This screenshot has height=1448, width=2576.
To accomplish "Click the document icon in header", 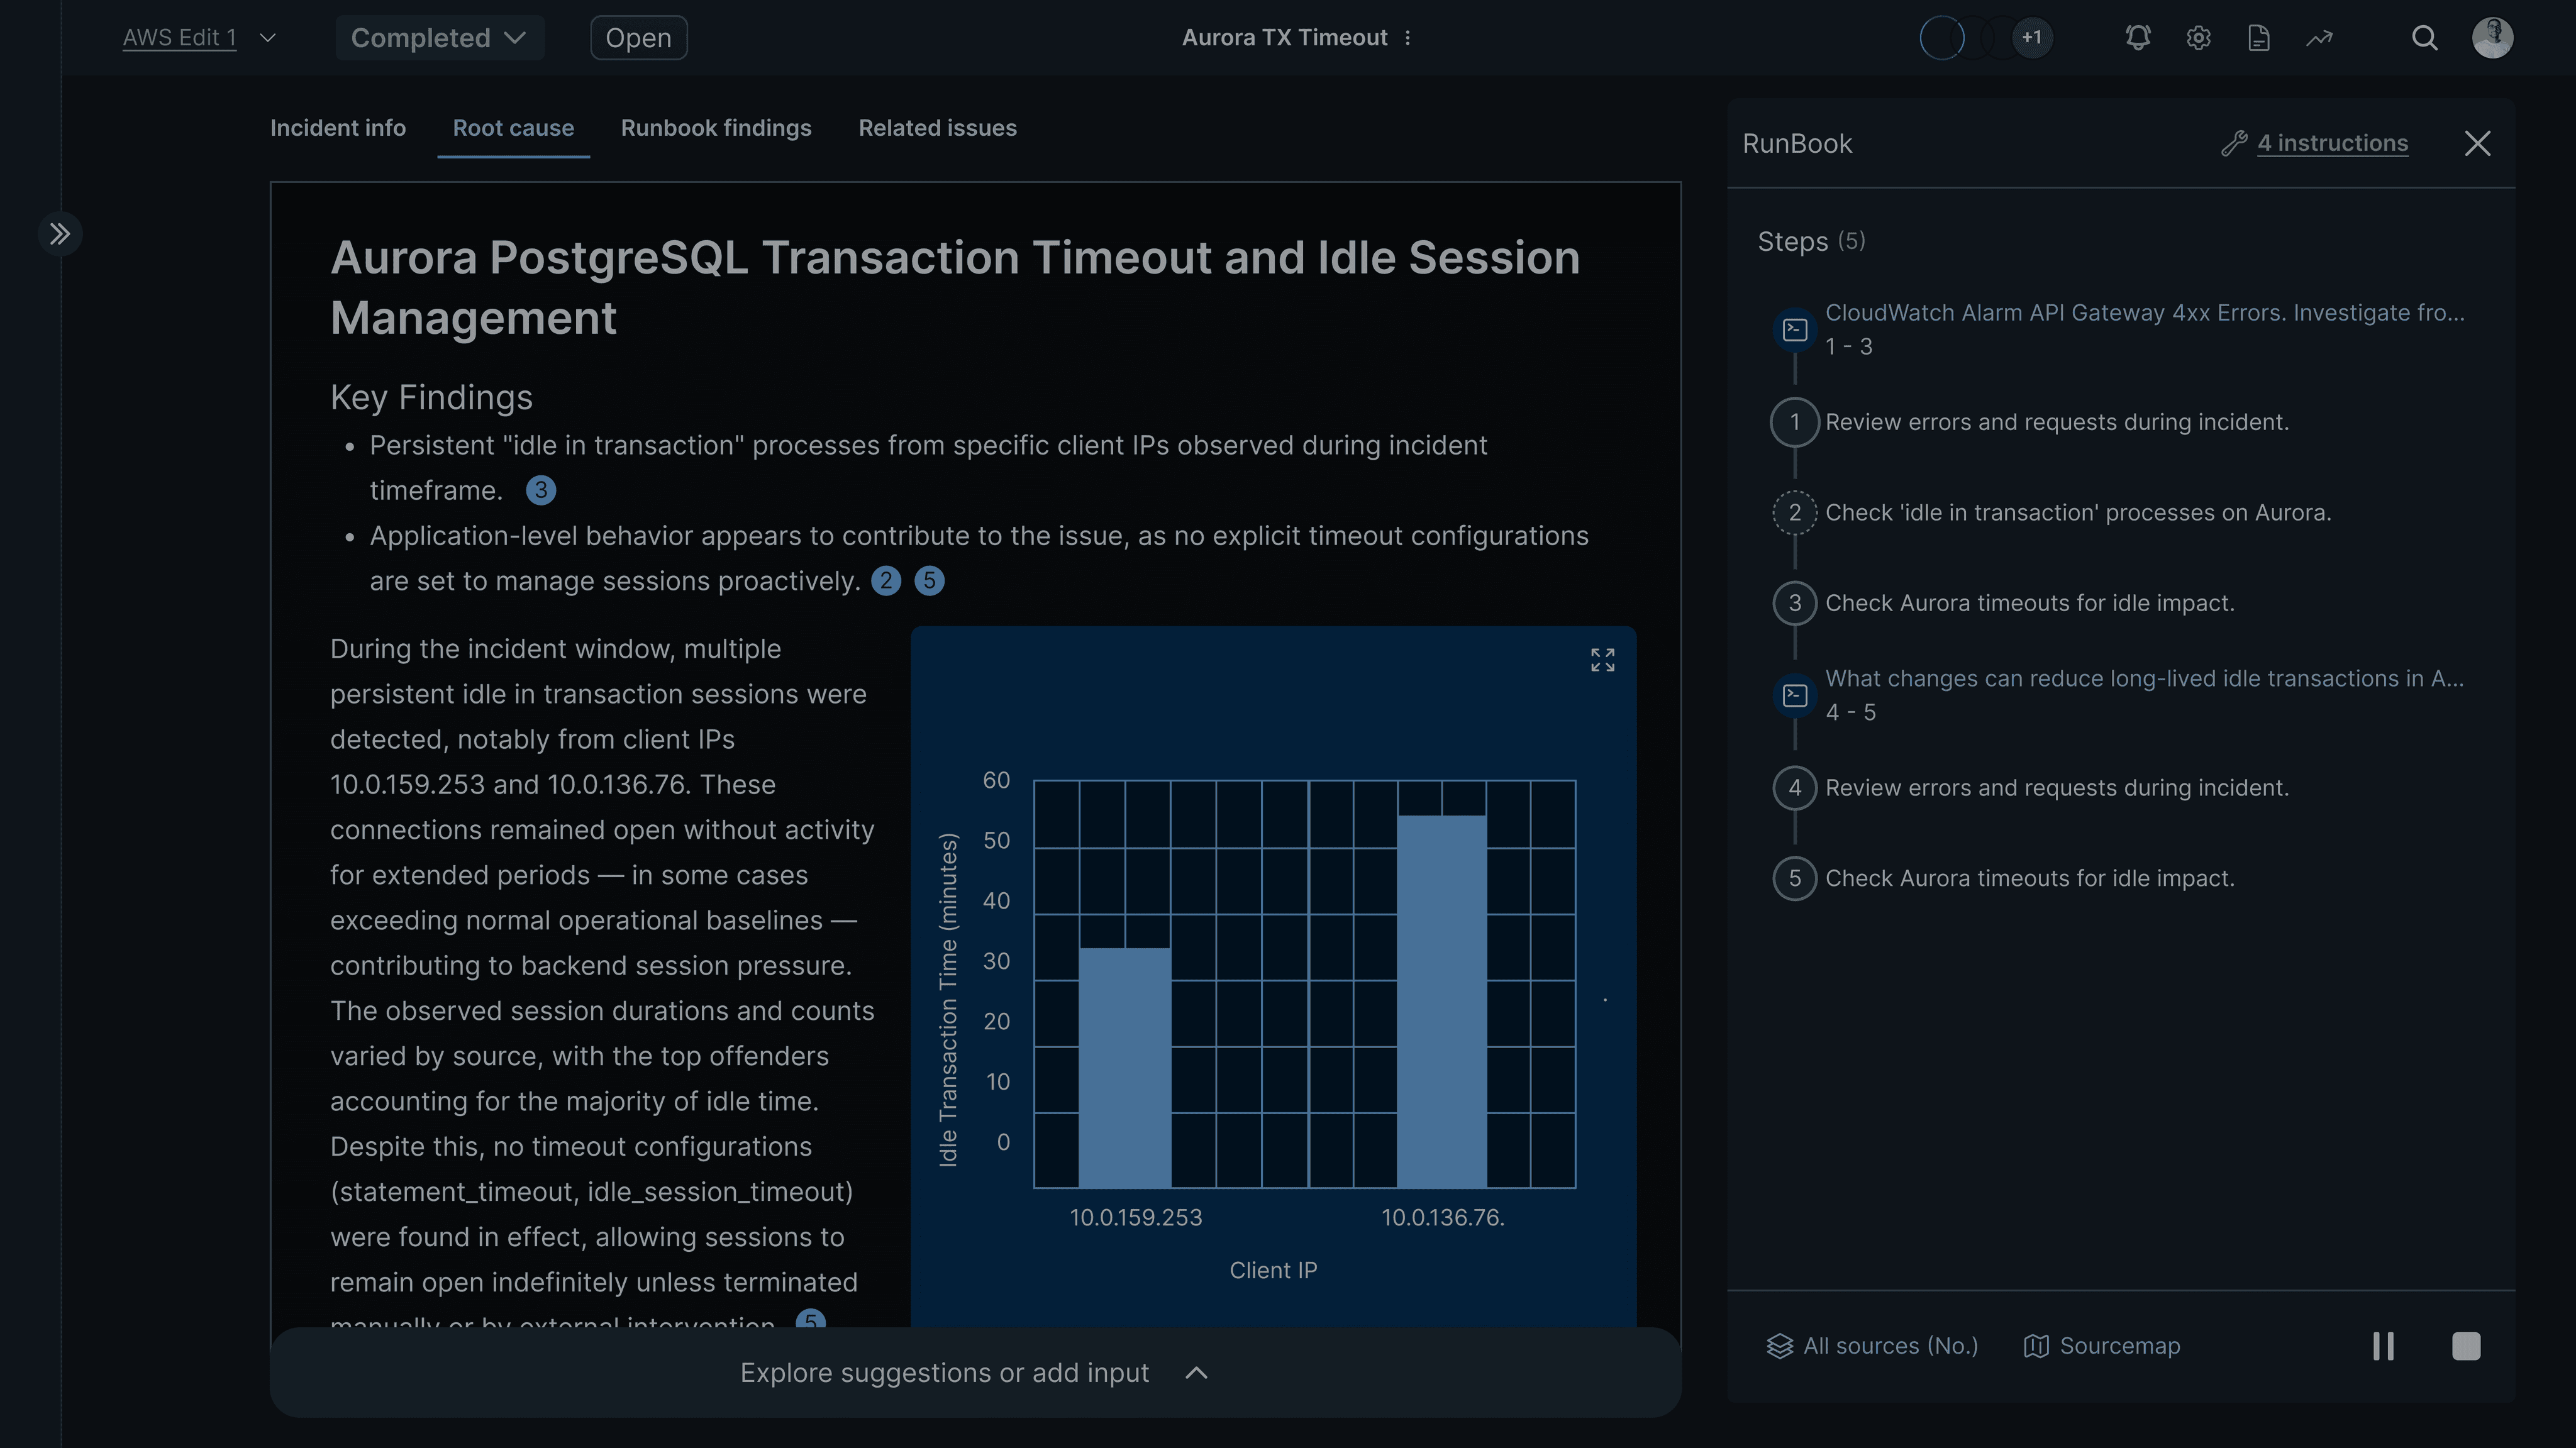I will pyautogui.click(x=2258, y=38).
